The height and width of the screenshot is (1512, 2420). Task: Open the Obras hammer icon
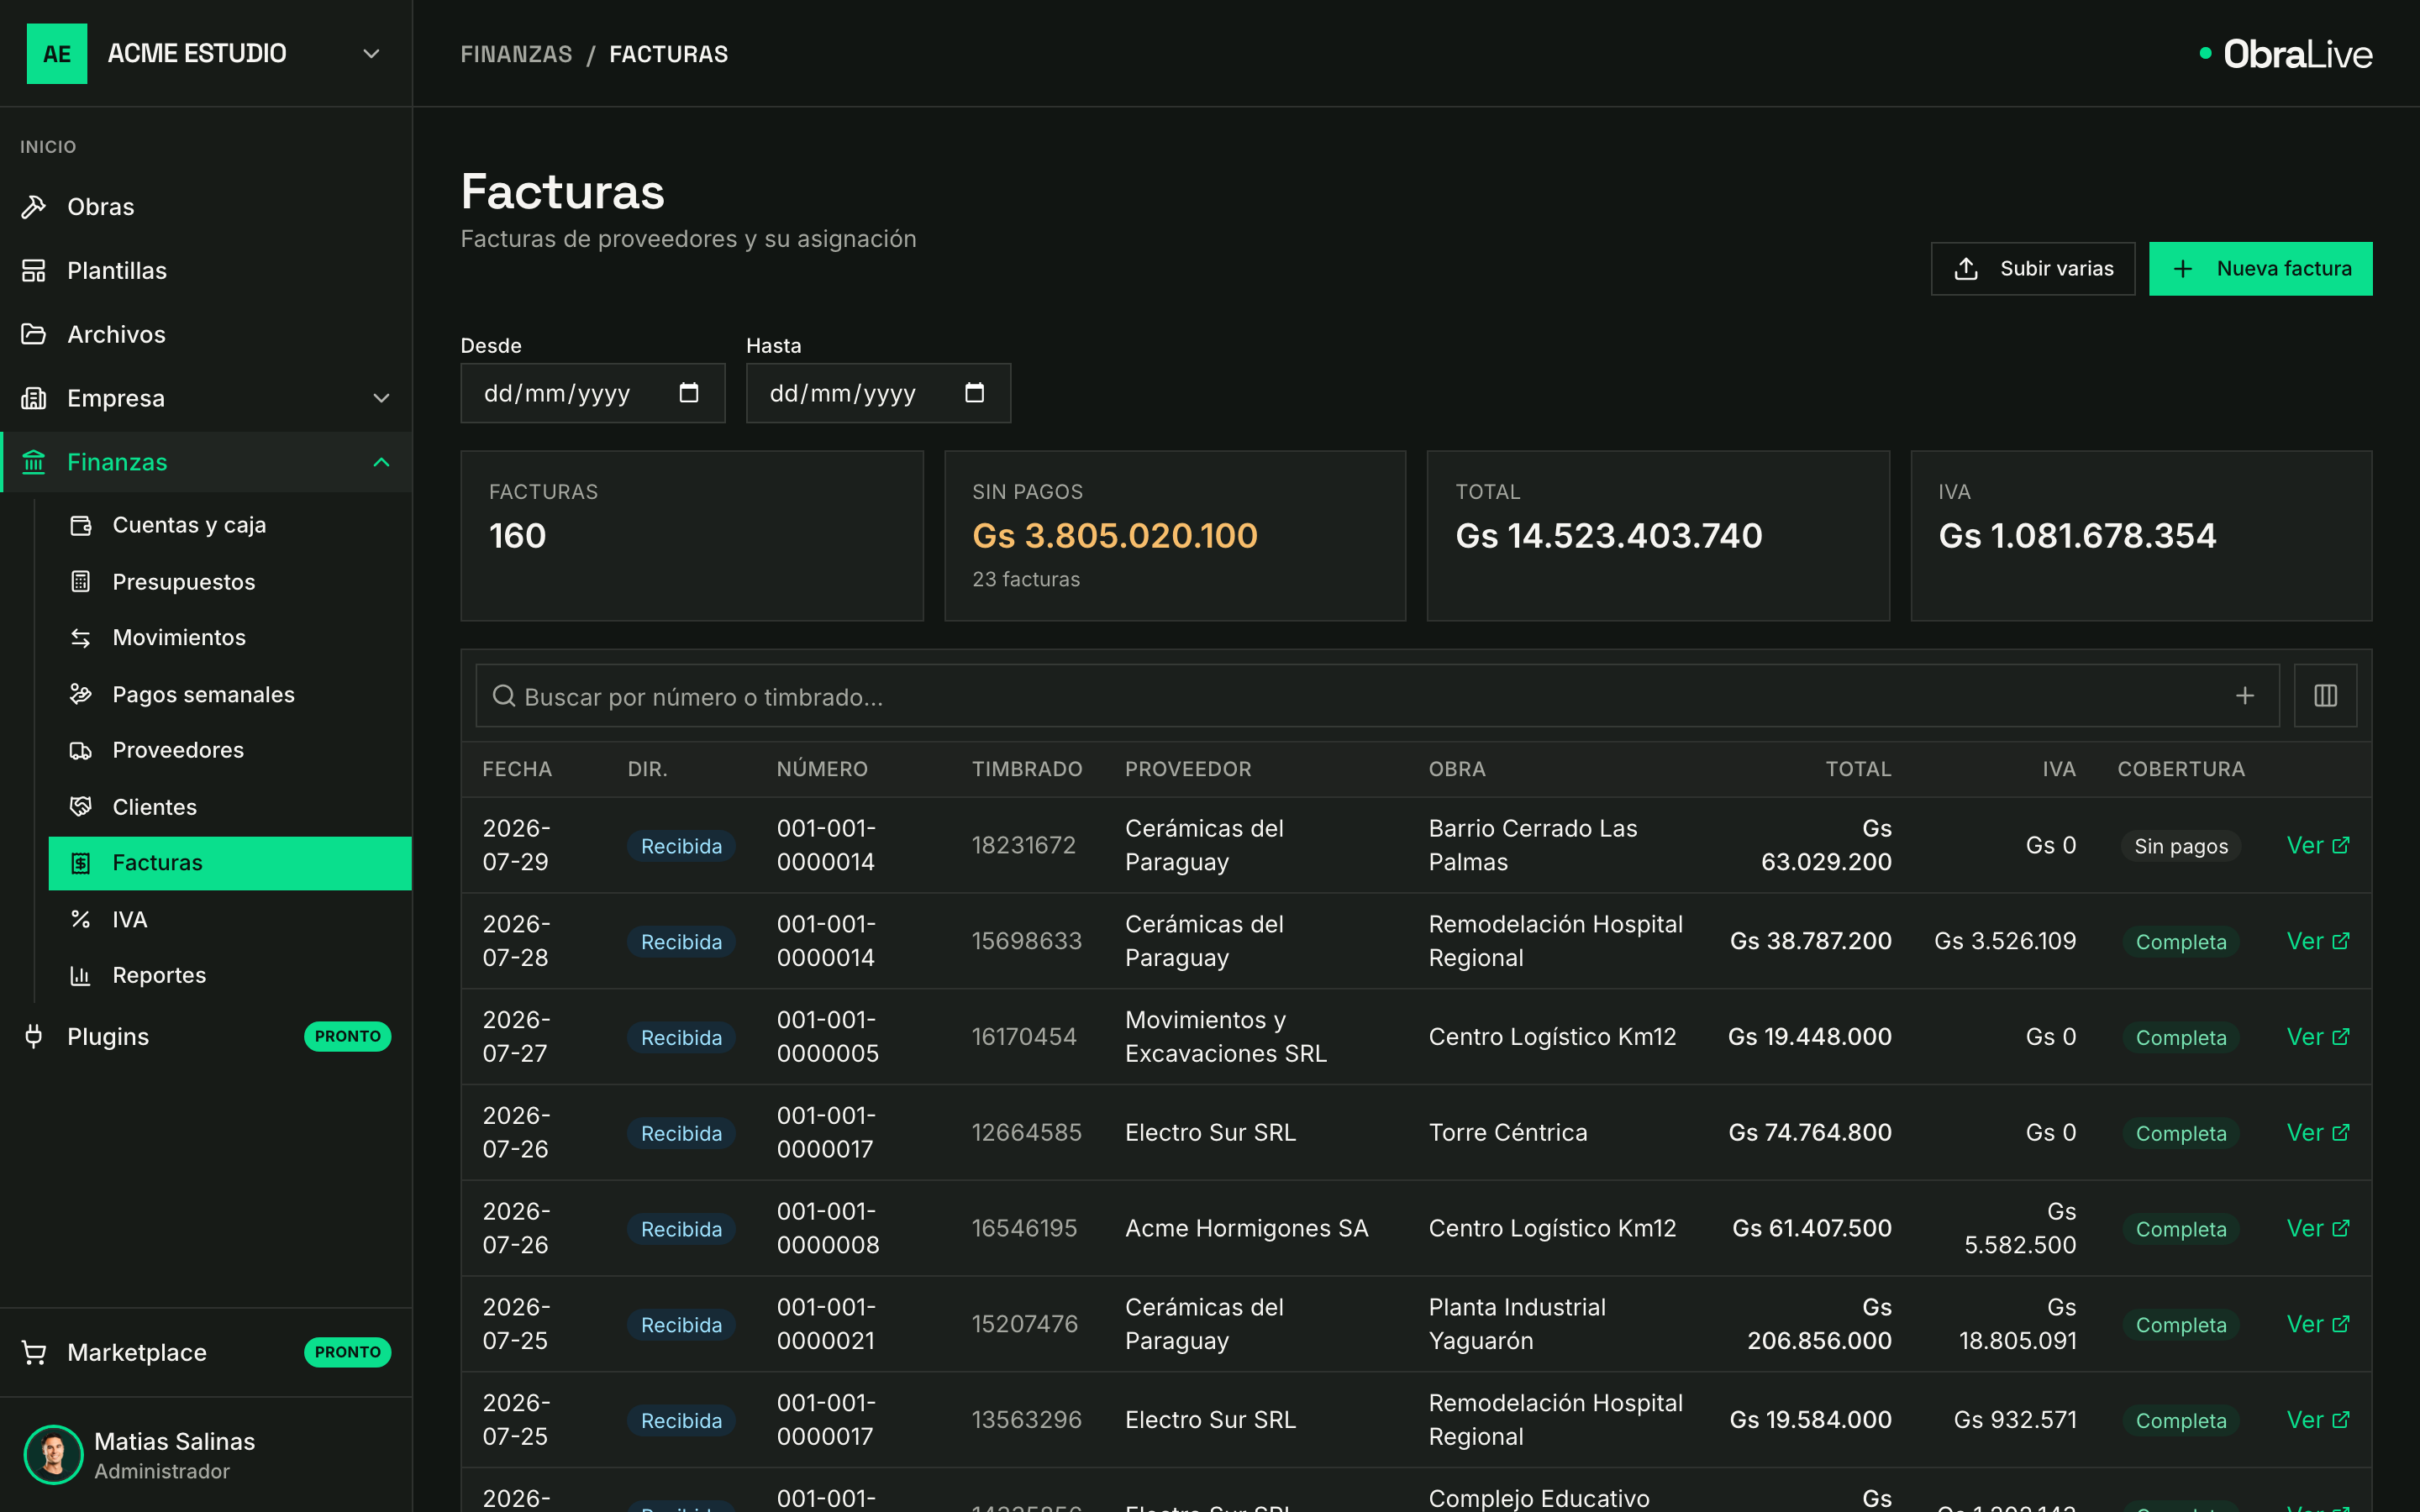coord(34,206)
